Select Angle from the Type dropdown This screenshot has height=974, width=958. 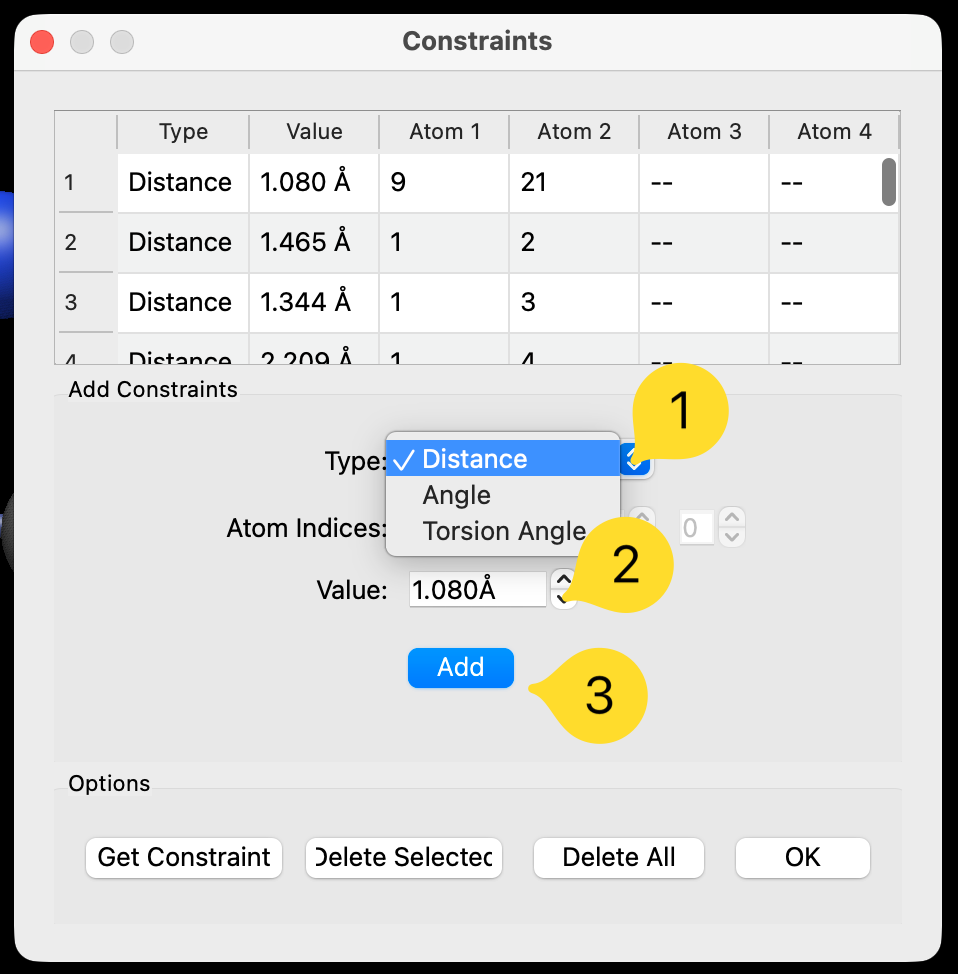(x=457, y=495)
